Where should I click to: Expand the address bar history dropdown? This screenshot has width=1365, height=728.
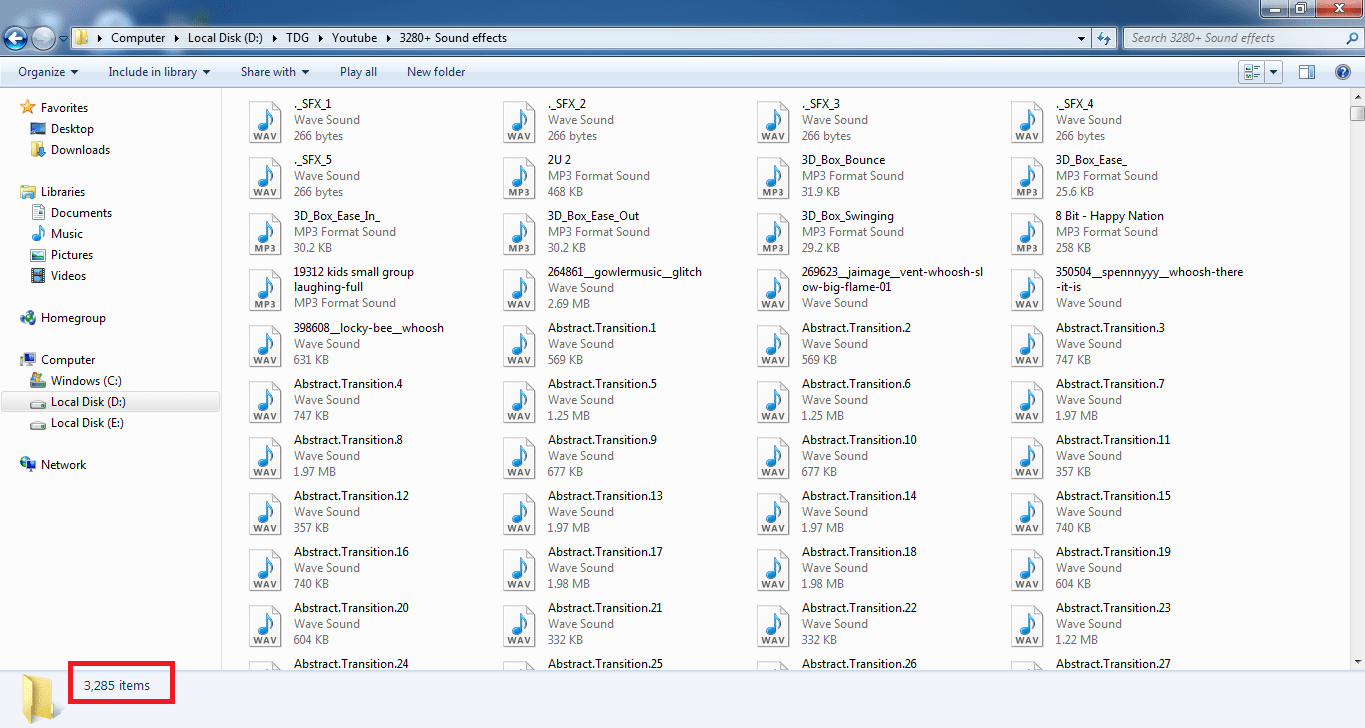[1082, 38]
